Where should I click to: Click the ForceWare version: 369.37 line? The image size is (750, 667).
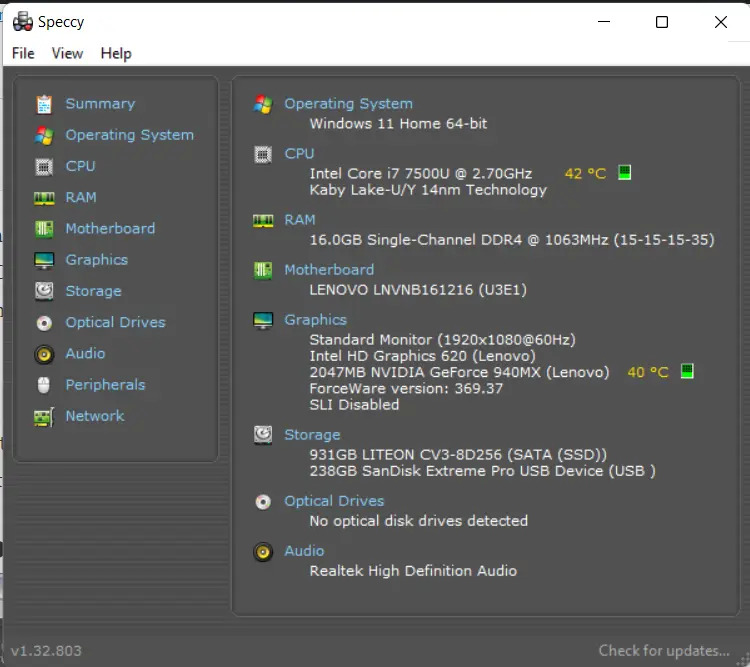[406, 389]
